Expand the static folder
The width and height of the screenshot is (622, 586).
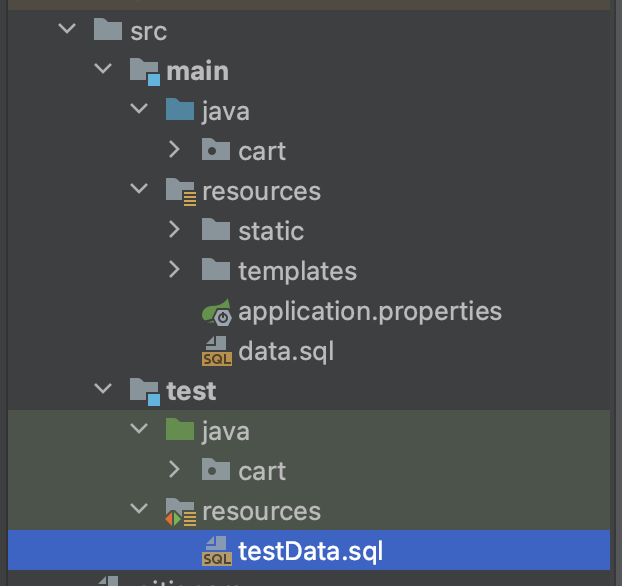pos(174,229)
